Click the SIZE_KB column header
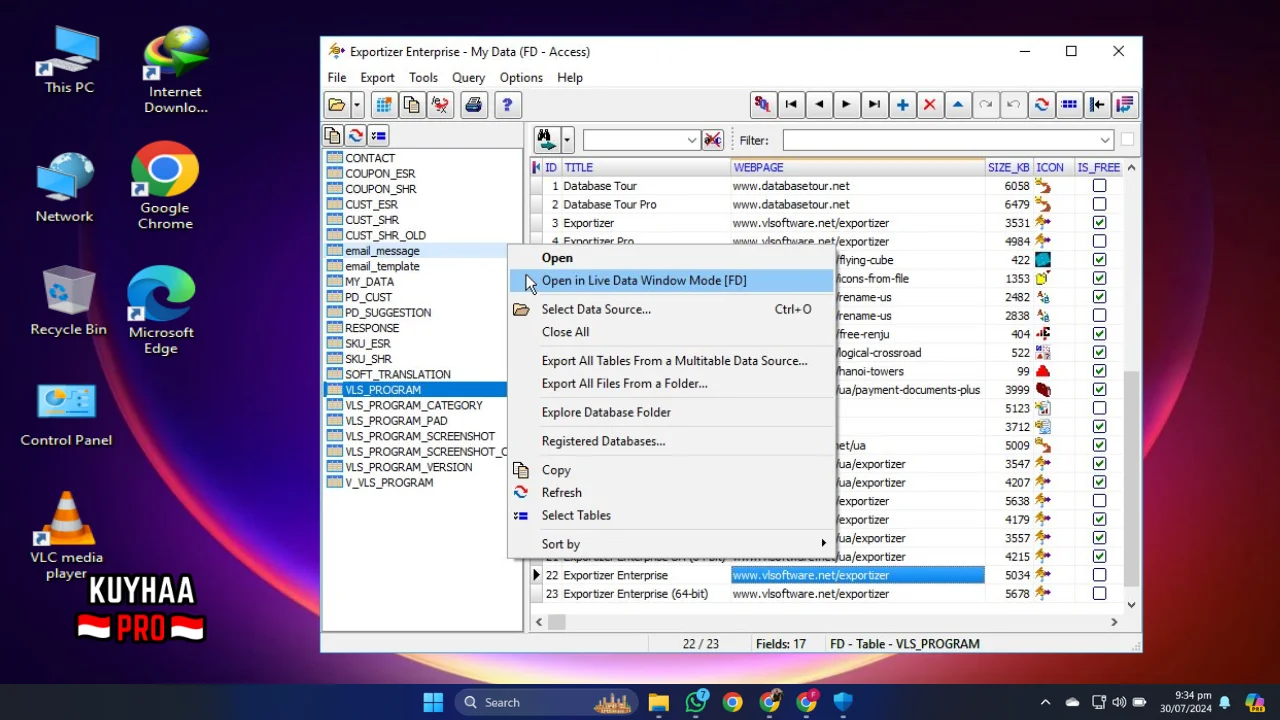Screen dimensions: 1280x720 click(1008, 168)
